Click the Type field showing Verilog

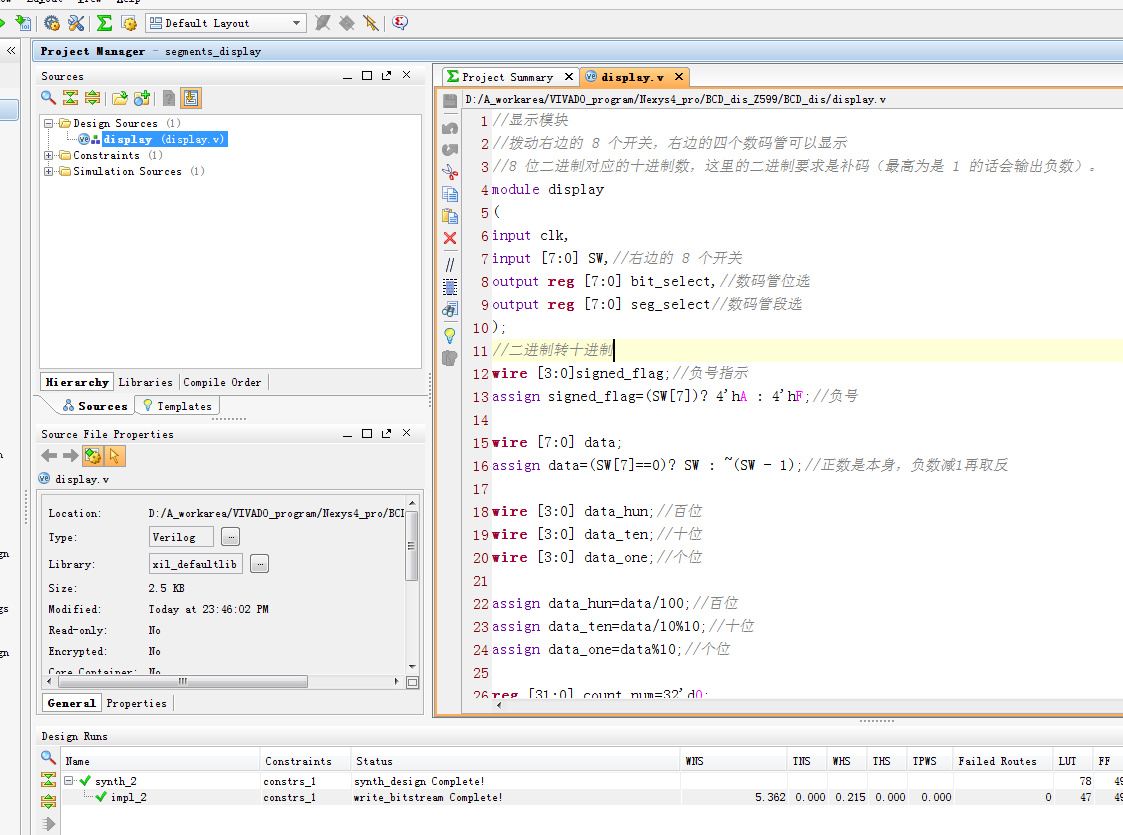[181, 536]
